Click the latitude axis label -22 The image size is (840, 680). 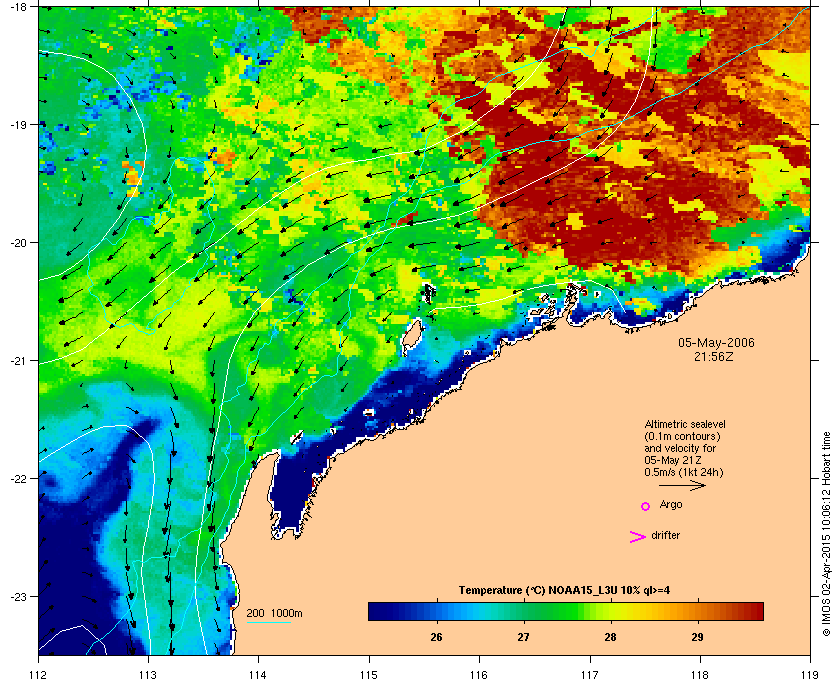tap(18, 479)
